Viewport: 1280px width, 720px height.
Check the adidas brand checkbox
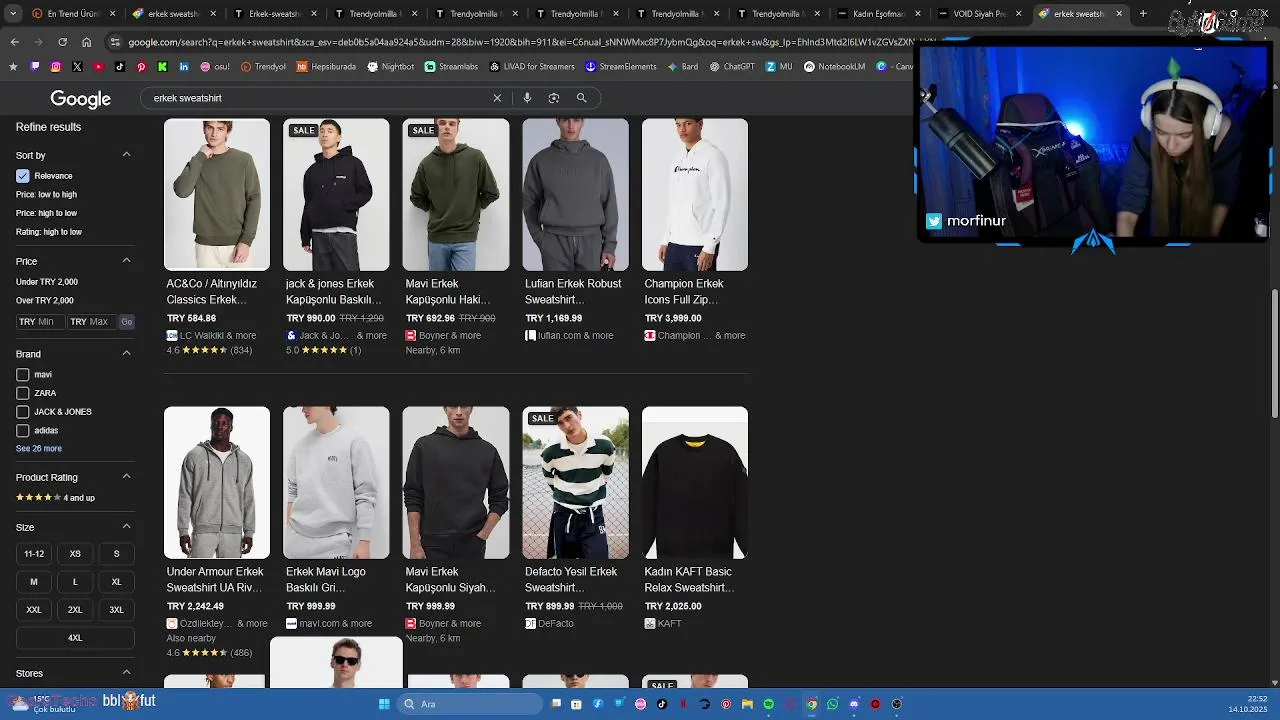(23, 431)
